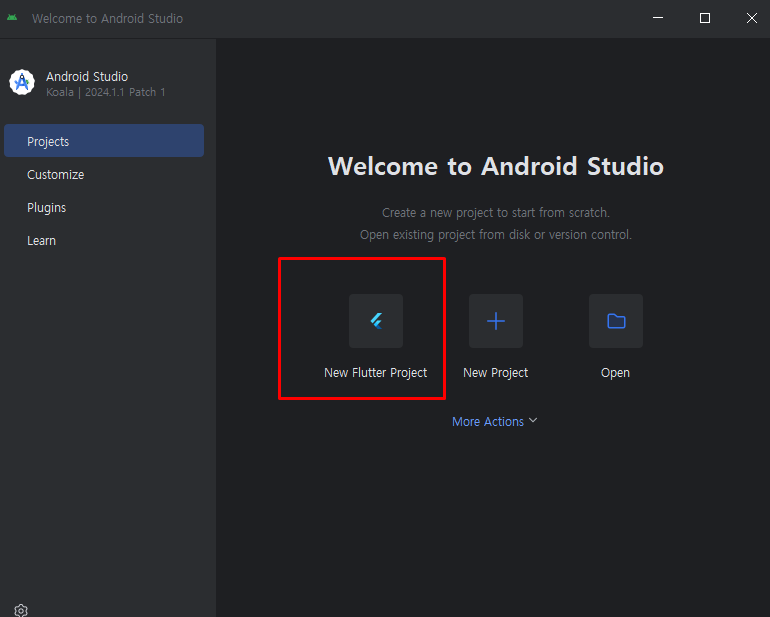Click the Open folder icon
770x617 pixels.
616,321
